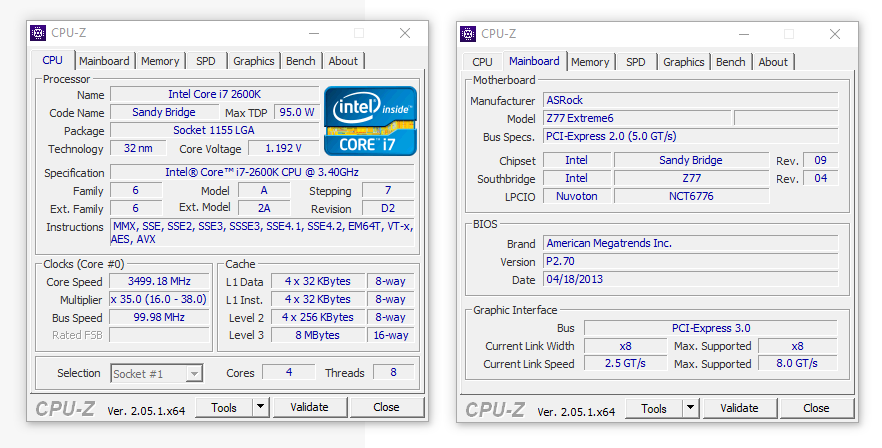Click Tools button in right window
882x448 pixels.
[654, 409]
